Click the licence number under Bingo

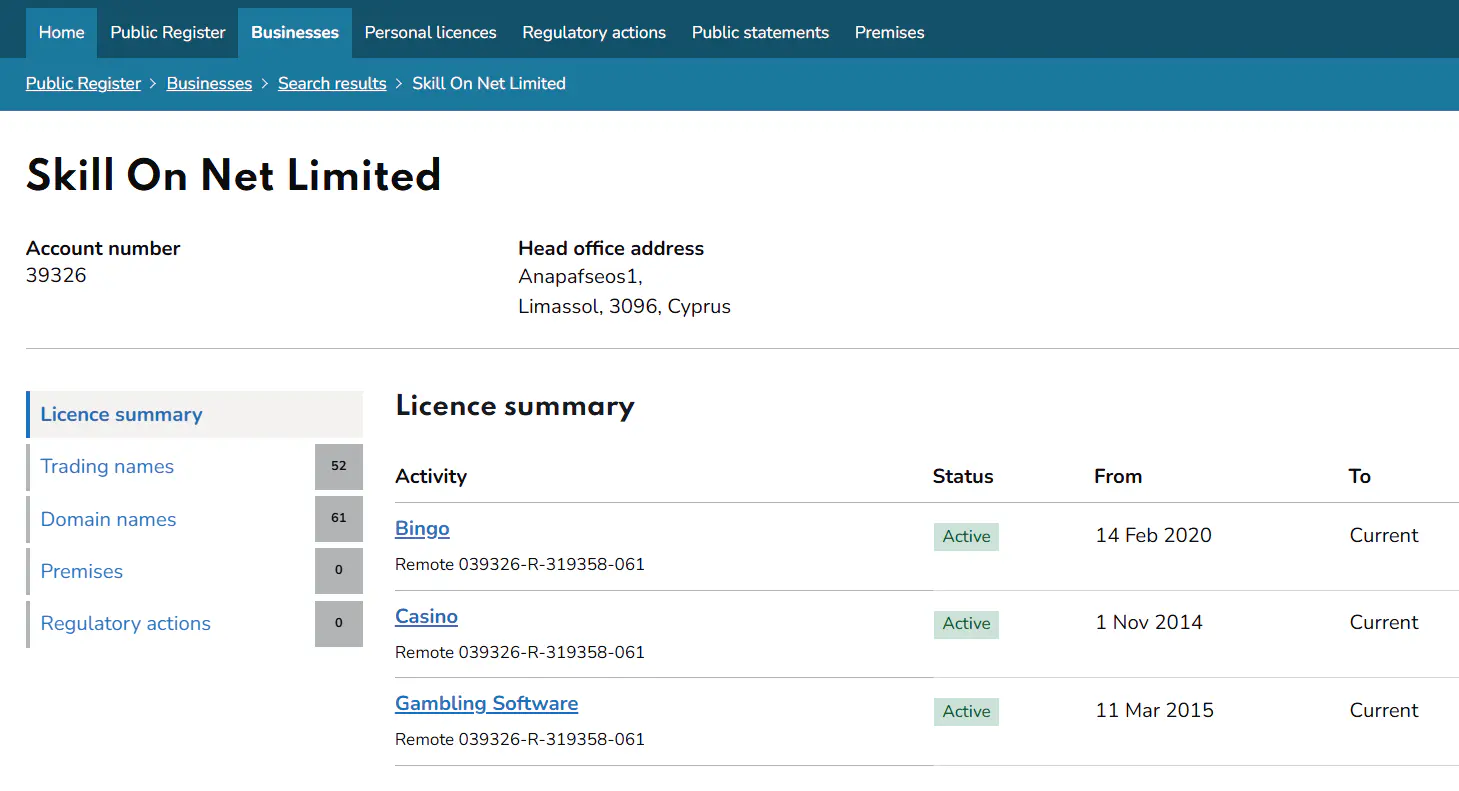tap(520, 564)
